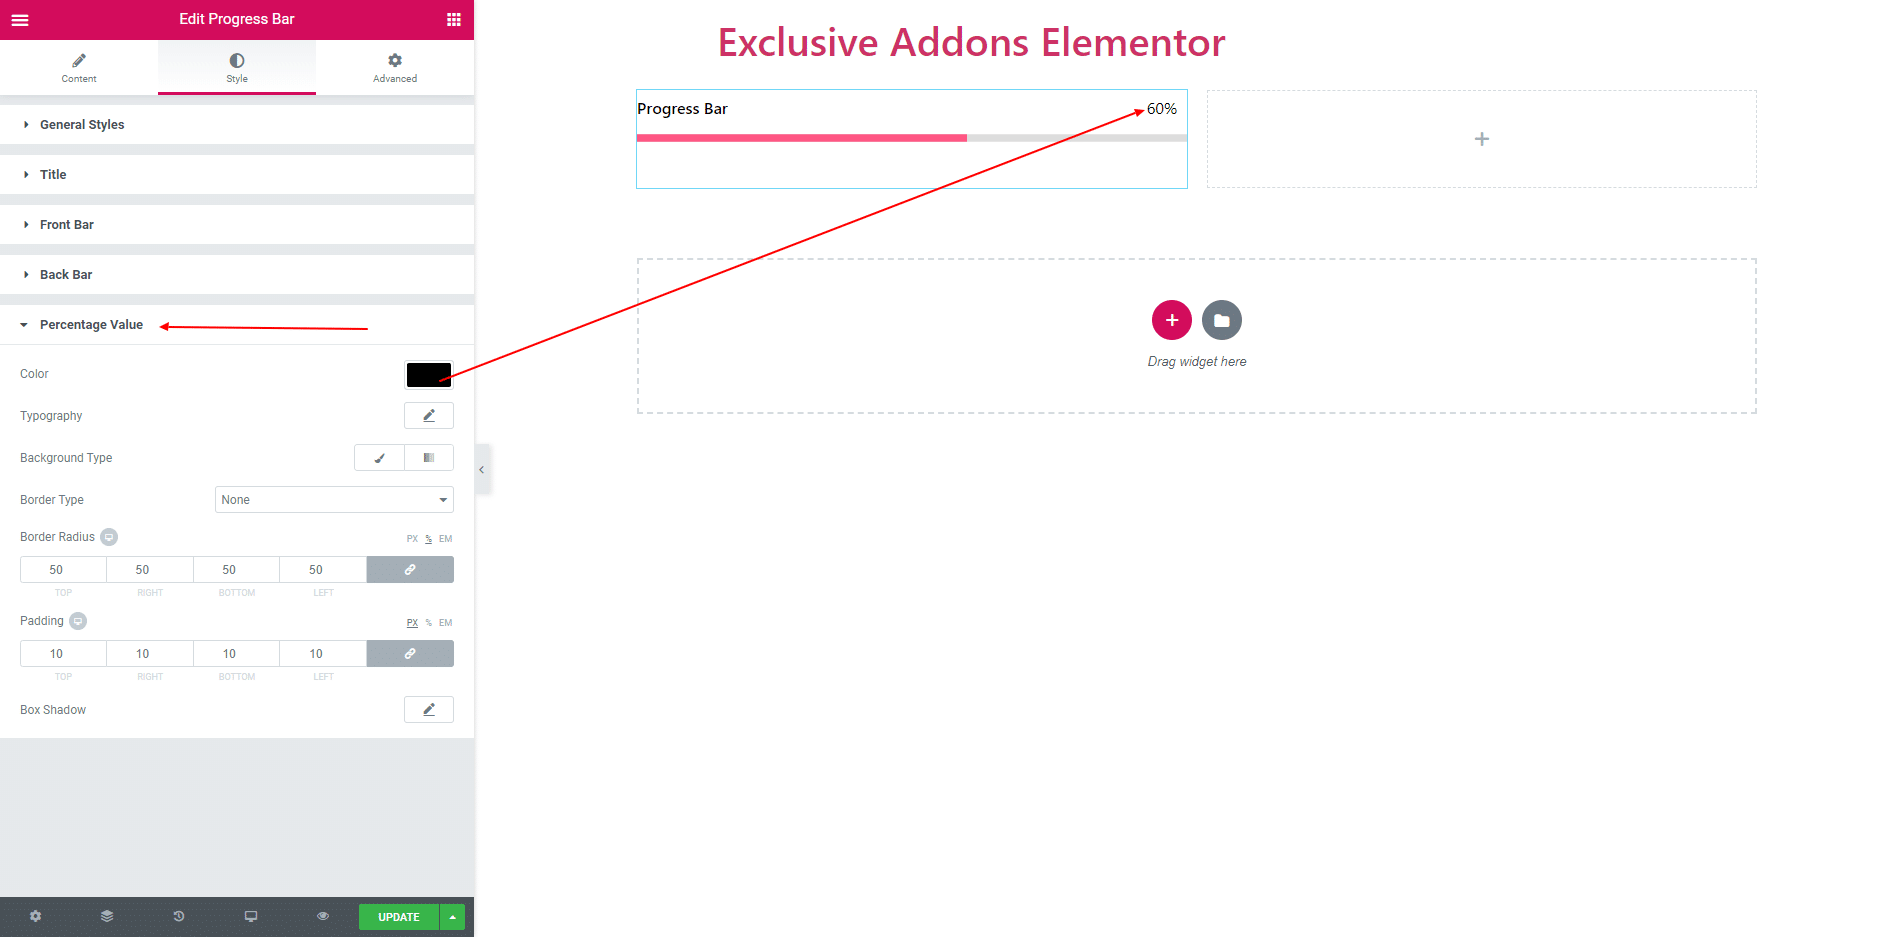Switch to the Content tab
The height and width of the screenshot is (937, 1903).
pyautogui.click(x=79, y=67)
